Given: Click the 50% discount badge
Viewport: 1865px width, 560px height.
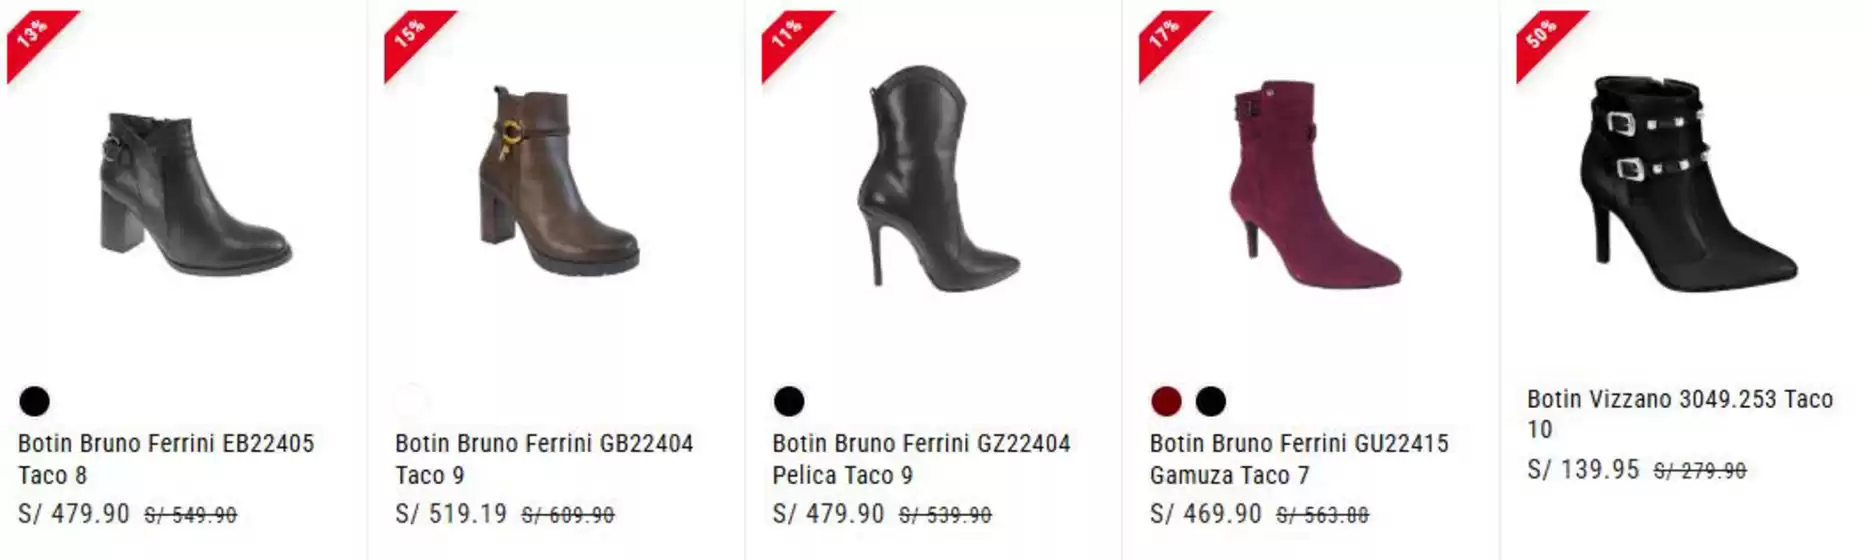Looking at the screenshot, I should pos(1541,35).
